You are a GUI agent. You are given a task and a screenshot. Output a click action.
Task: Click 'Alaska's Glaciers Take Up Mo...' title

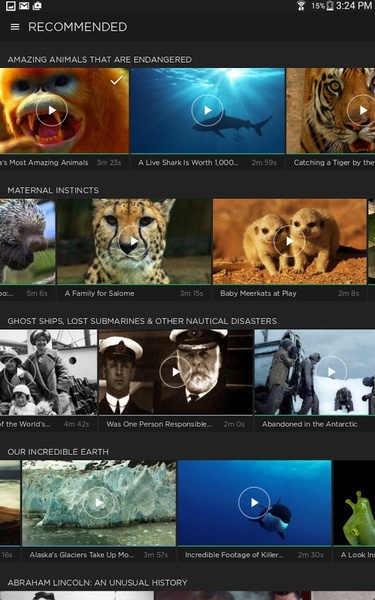click(82, 555)
